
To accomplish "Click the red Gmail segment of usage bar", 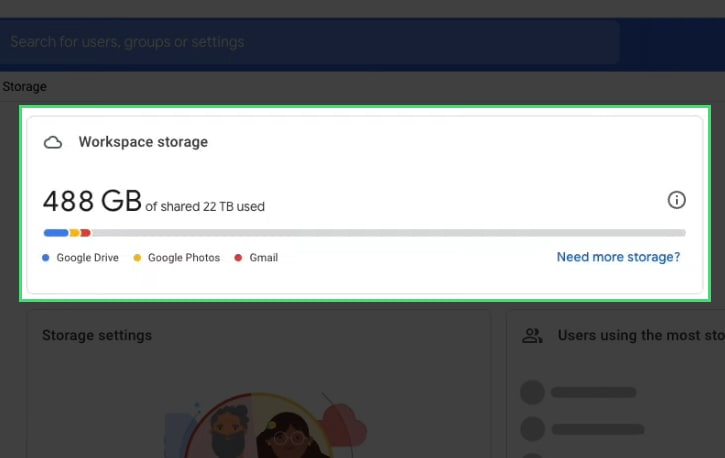I will click(86, 233).
